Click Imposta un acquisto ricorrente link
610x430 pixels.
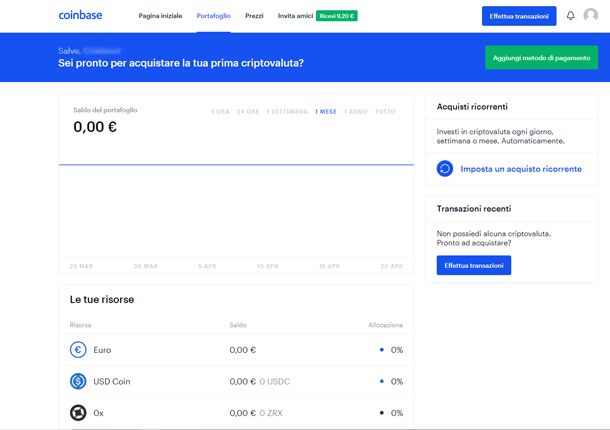[x=521, y=169]
